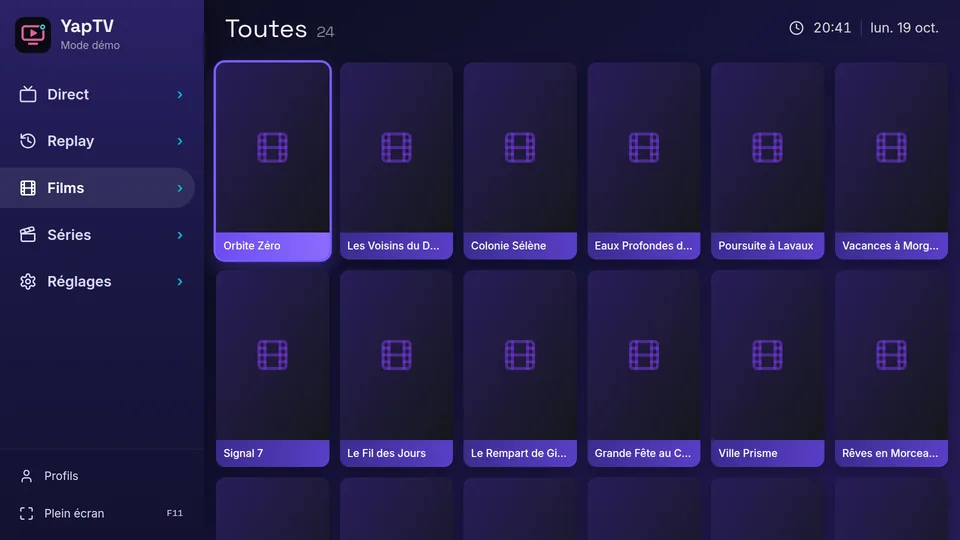Screen dimensions: 960x540
Task: Click the Mode démo label
Action: pyautogui.click(x=90, y=45)
